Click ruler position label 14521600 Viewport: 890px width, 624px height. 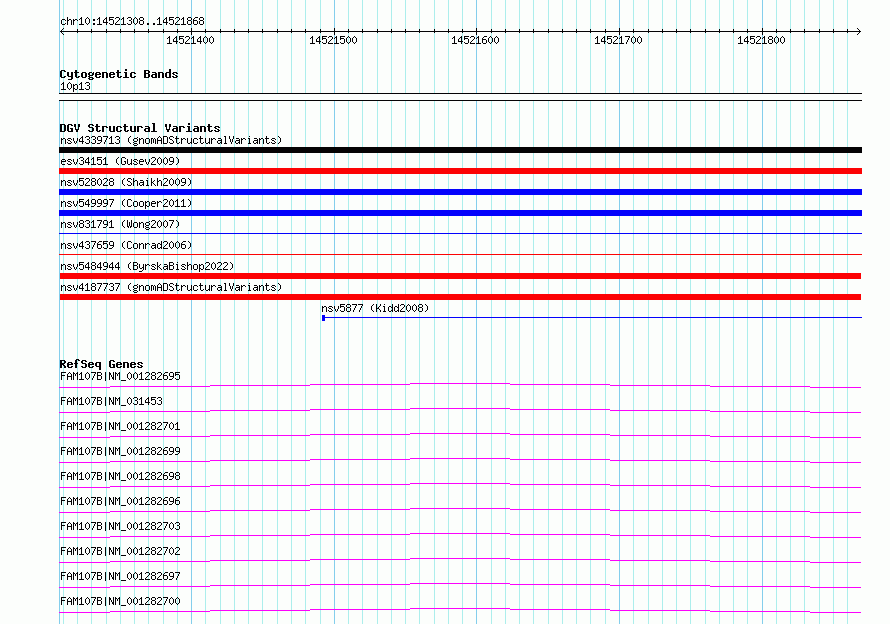475,40
